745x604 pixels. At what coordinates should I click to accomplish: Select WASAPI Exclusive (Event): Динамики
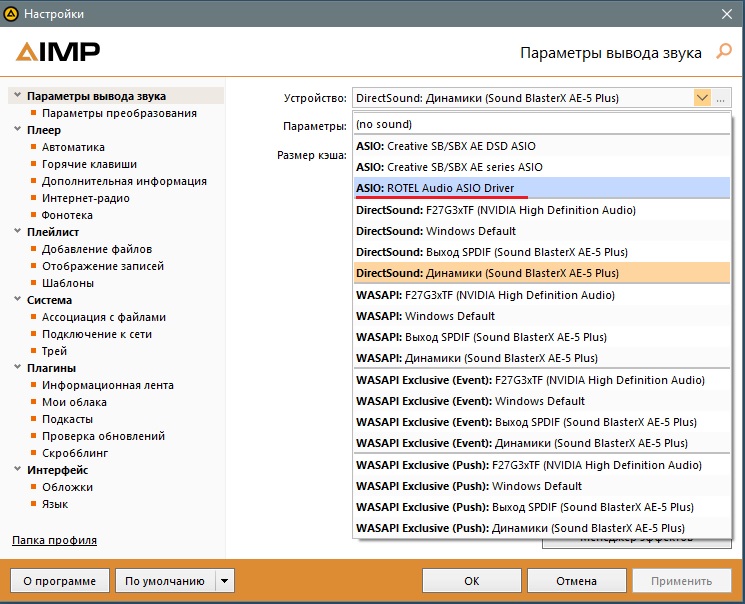pos(542,443)
